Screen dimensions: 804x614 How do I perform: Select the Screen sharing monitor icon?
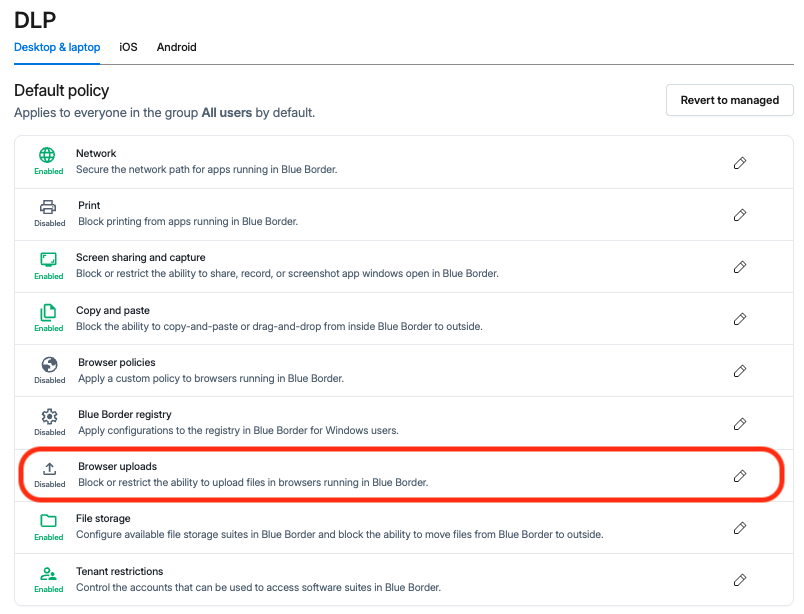coord(48,259)
